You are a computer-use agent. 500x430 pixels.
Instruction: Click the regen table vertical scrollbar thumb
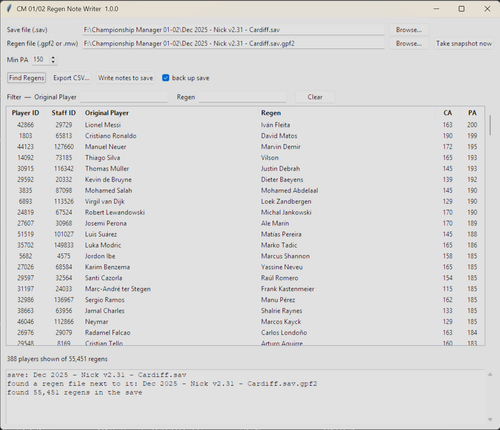(490, 125)
